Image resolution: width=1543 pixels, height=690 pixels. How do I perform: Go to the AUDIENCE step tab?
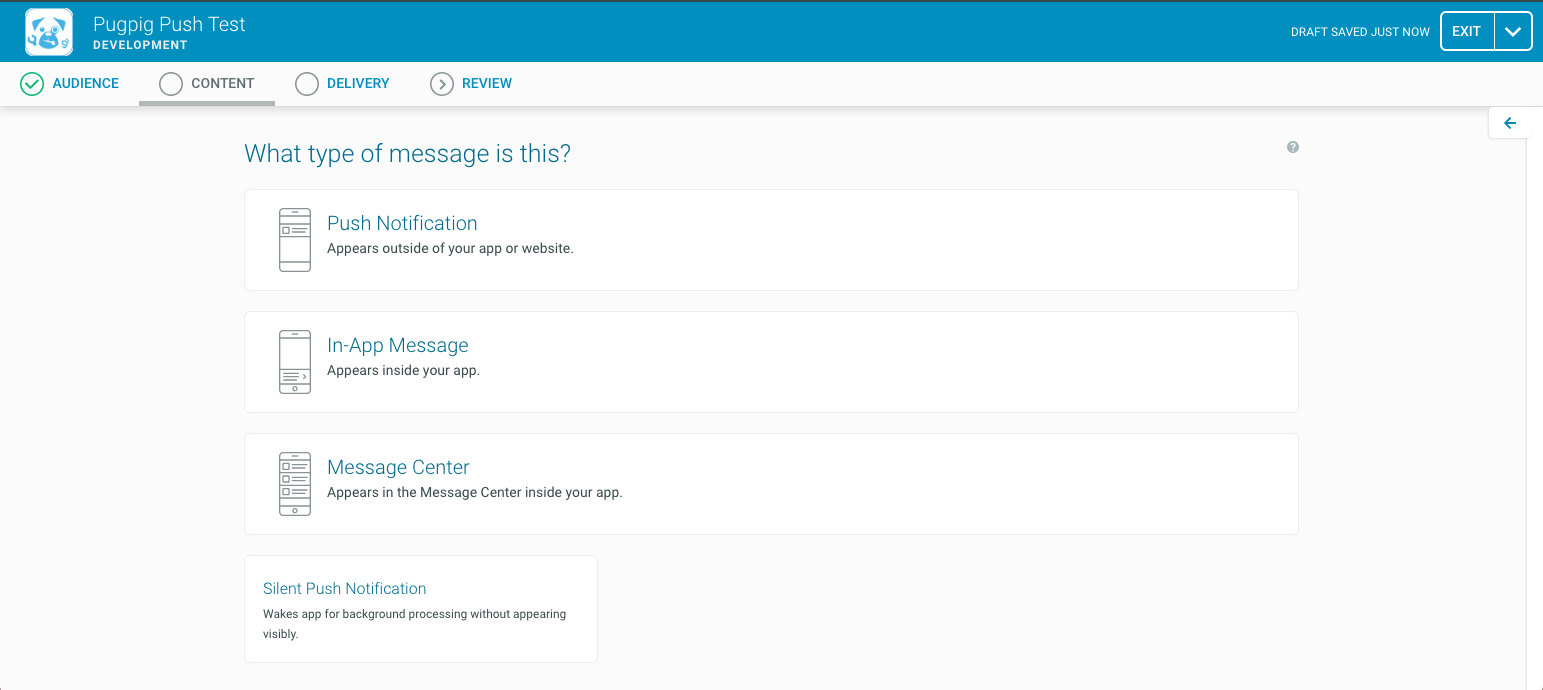click(70, 84)
